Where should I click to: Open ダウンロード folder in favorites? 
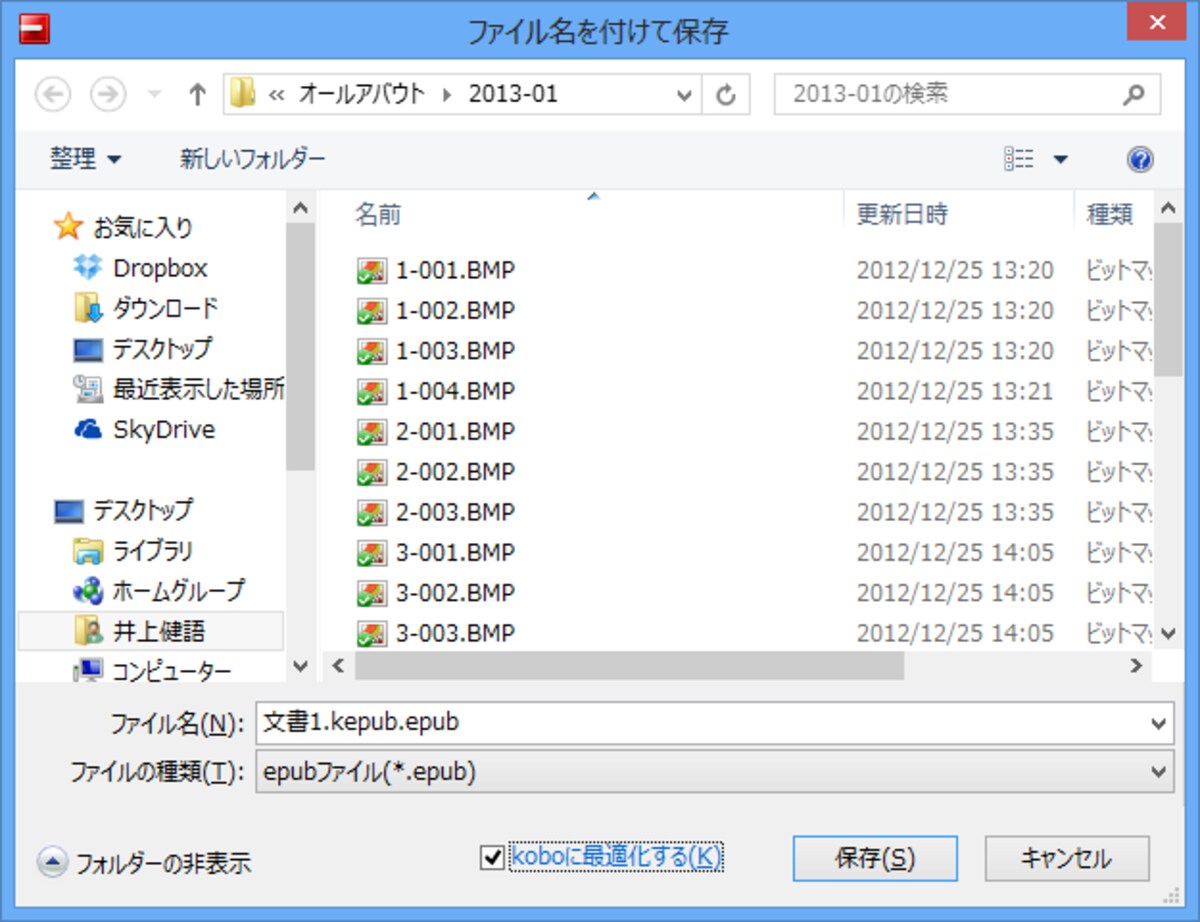pyautogui.click(x=147, y=309)
